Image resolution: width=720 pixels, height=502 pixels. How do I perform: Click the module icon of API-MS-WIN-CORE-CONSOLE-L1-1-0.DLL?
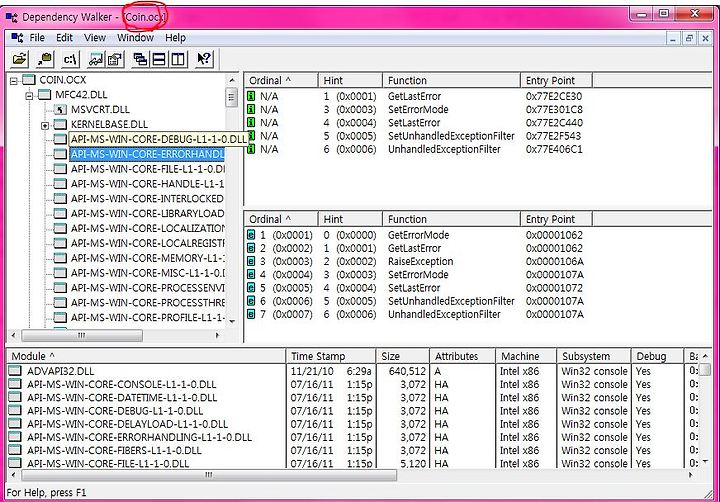15,384
